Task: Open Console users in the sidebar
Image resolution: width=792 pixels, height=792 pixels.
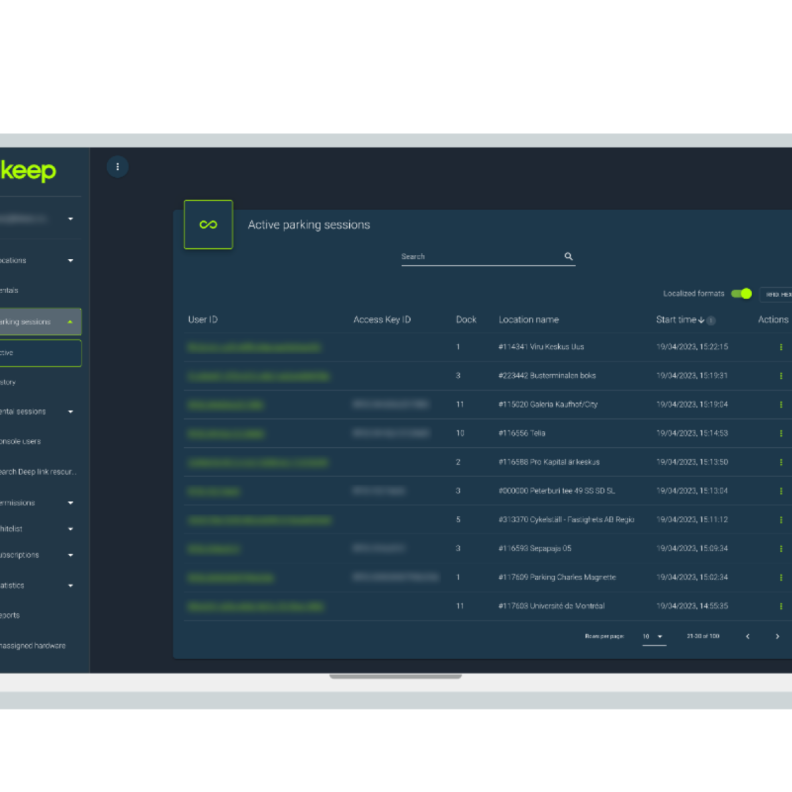Action: pyautogui.click(x=22, y=441)
